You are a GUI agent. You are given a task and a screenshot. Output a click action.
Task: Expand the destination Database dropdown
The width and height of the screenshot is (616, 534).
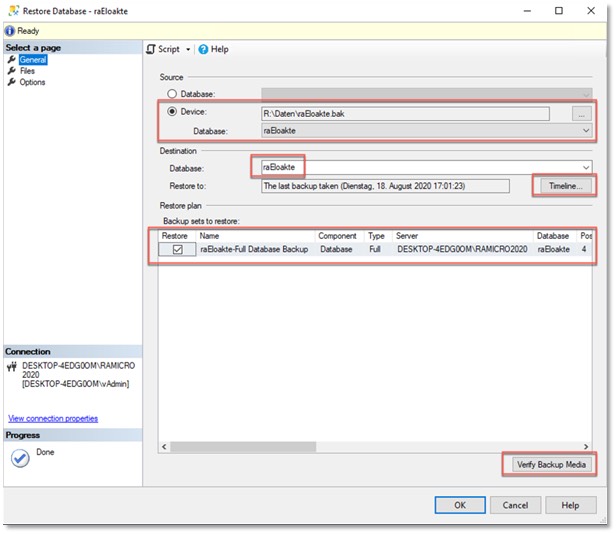tap(586, 168)
